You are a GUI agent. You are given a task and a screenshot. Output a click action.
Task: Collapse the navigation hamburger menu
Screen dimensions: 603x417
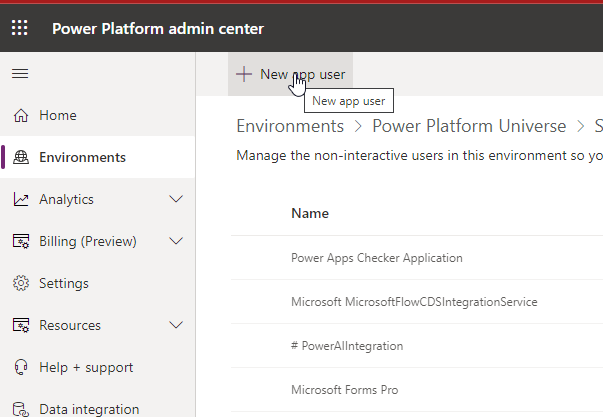pos(20,73)
